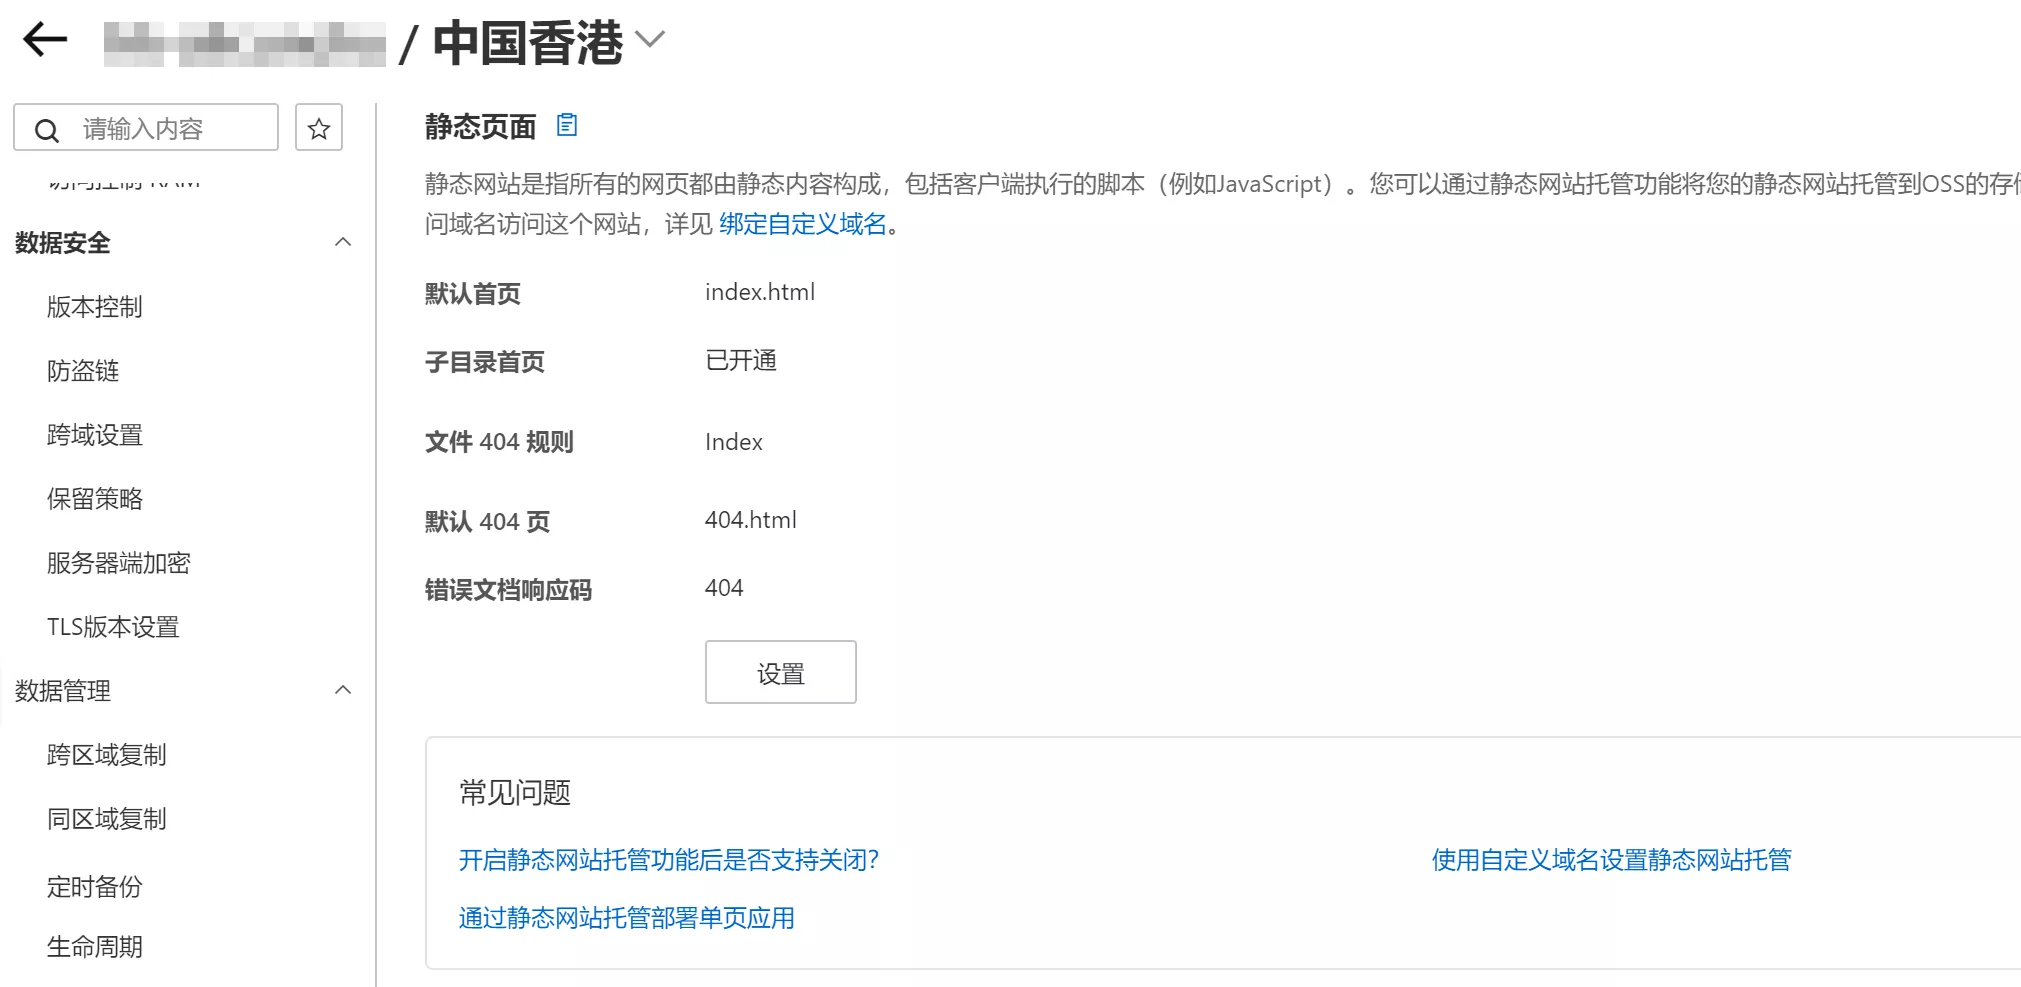The image size is (2021, 987).
Task: Open 保留策略 settings page
Action: tap(94, 499)
